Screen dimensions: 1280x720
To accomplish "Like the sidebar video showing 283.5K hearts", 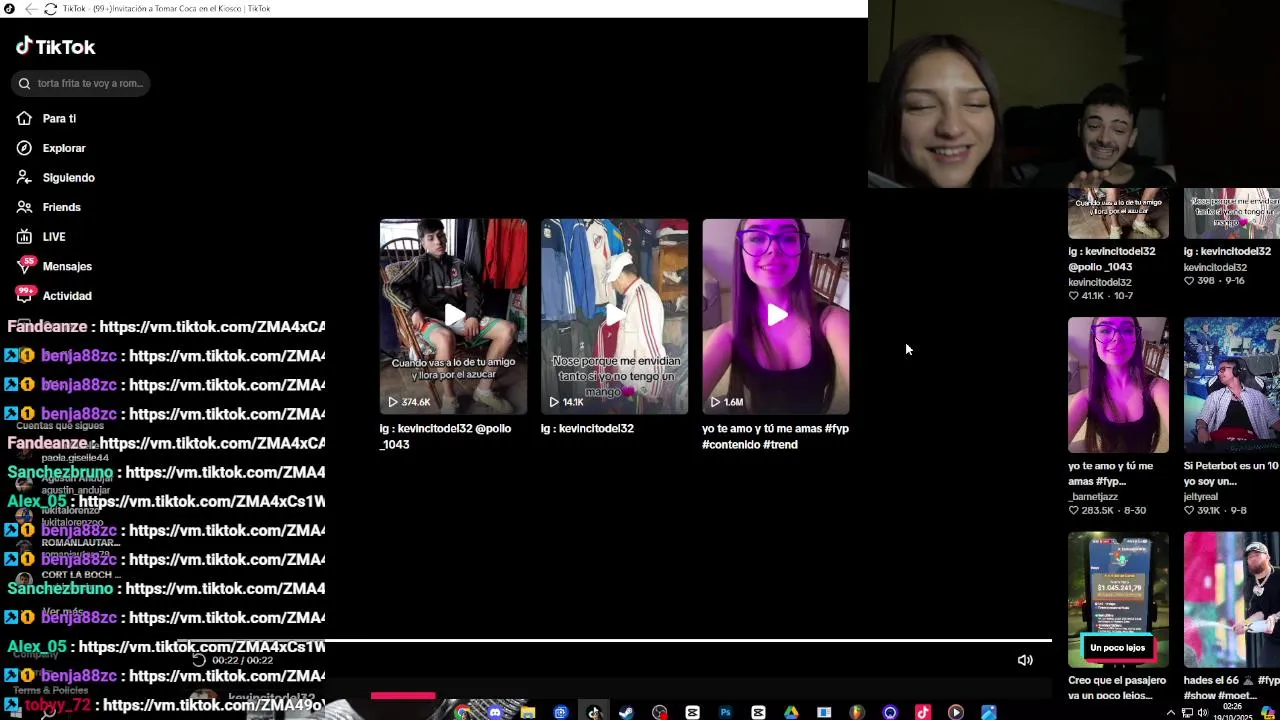I will [x=1074, y=510].
